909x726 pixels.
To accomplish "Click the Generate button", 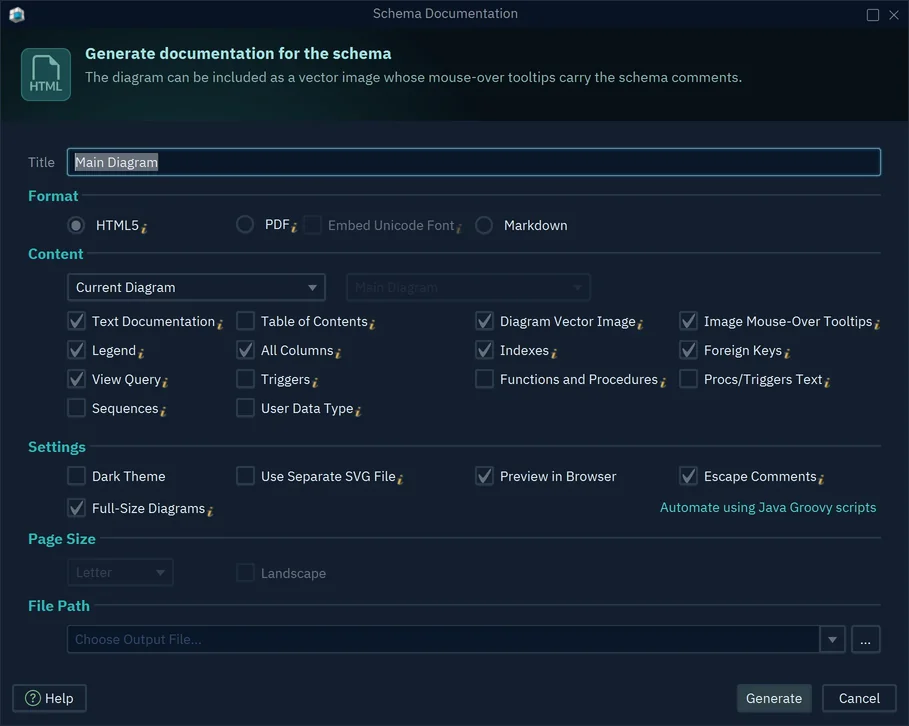I will [774, 698].
